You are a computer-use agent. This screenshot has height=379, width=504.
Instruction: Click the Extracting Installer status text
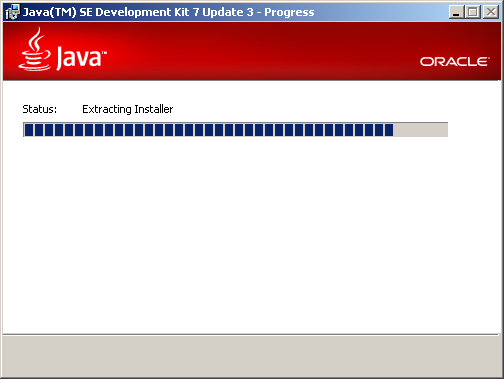(x=128, y=109)
